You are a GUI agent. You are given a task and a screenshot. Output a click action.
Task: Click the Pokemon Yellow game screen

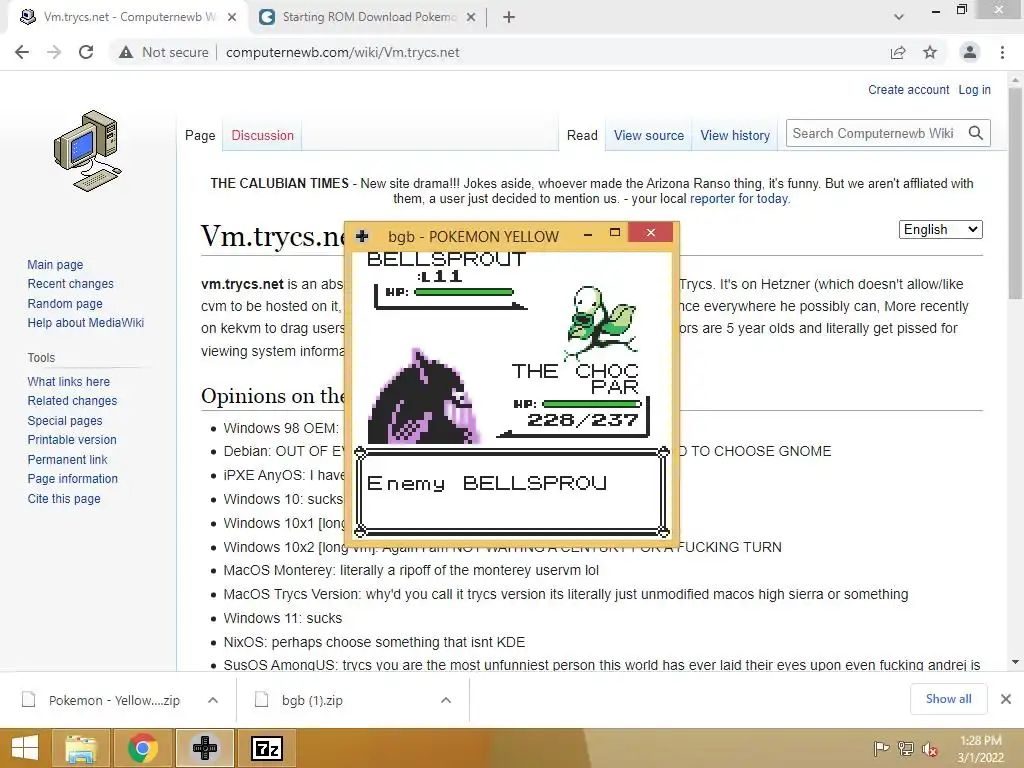click(x=511, y=395)
